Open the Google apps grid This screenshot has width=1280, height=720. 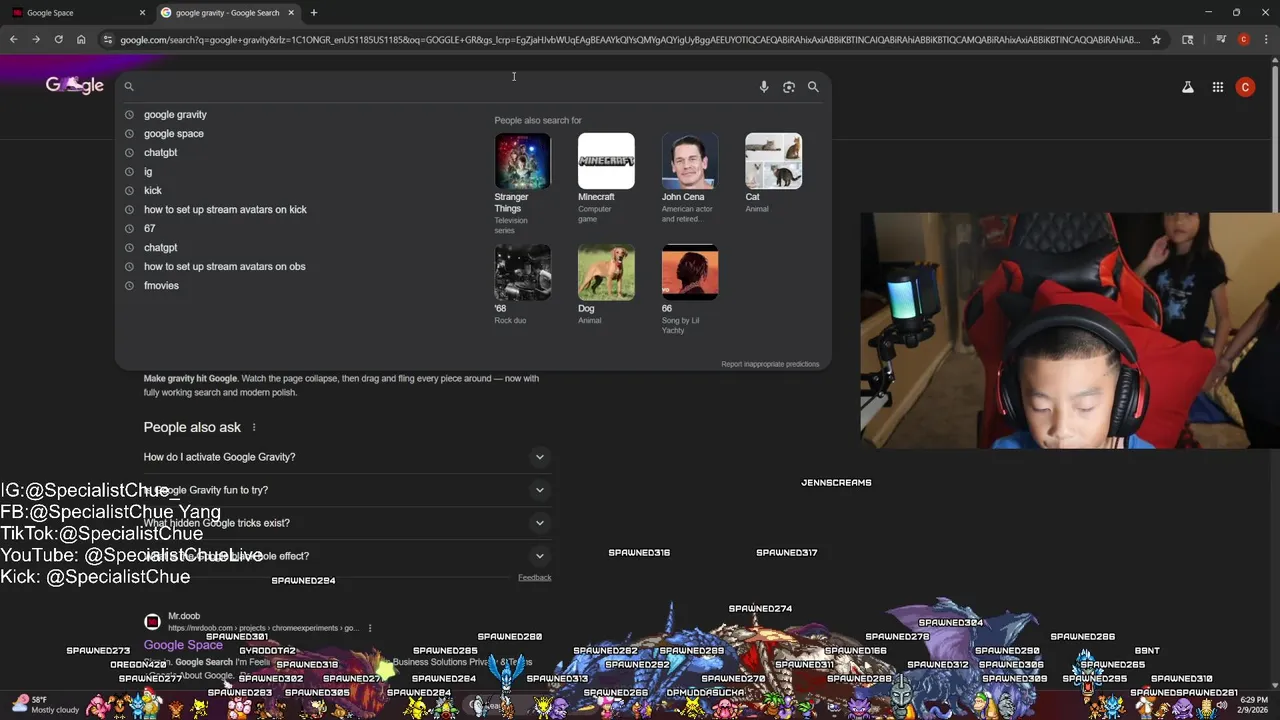[x=1218, y=87]
